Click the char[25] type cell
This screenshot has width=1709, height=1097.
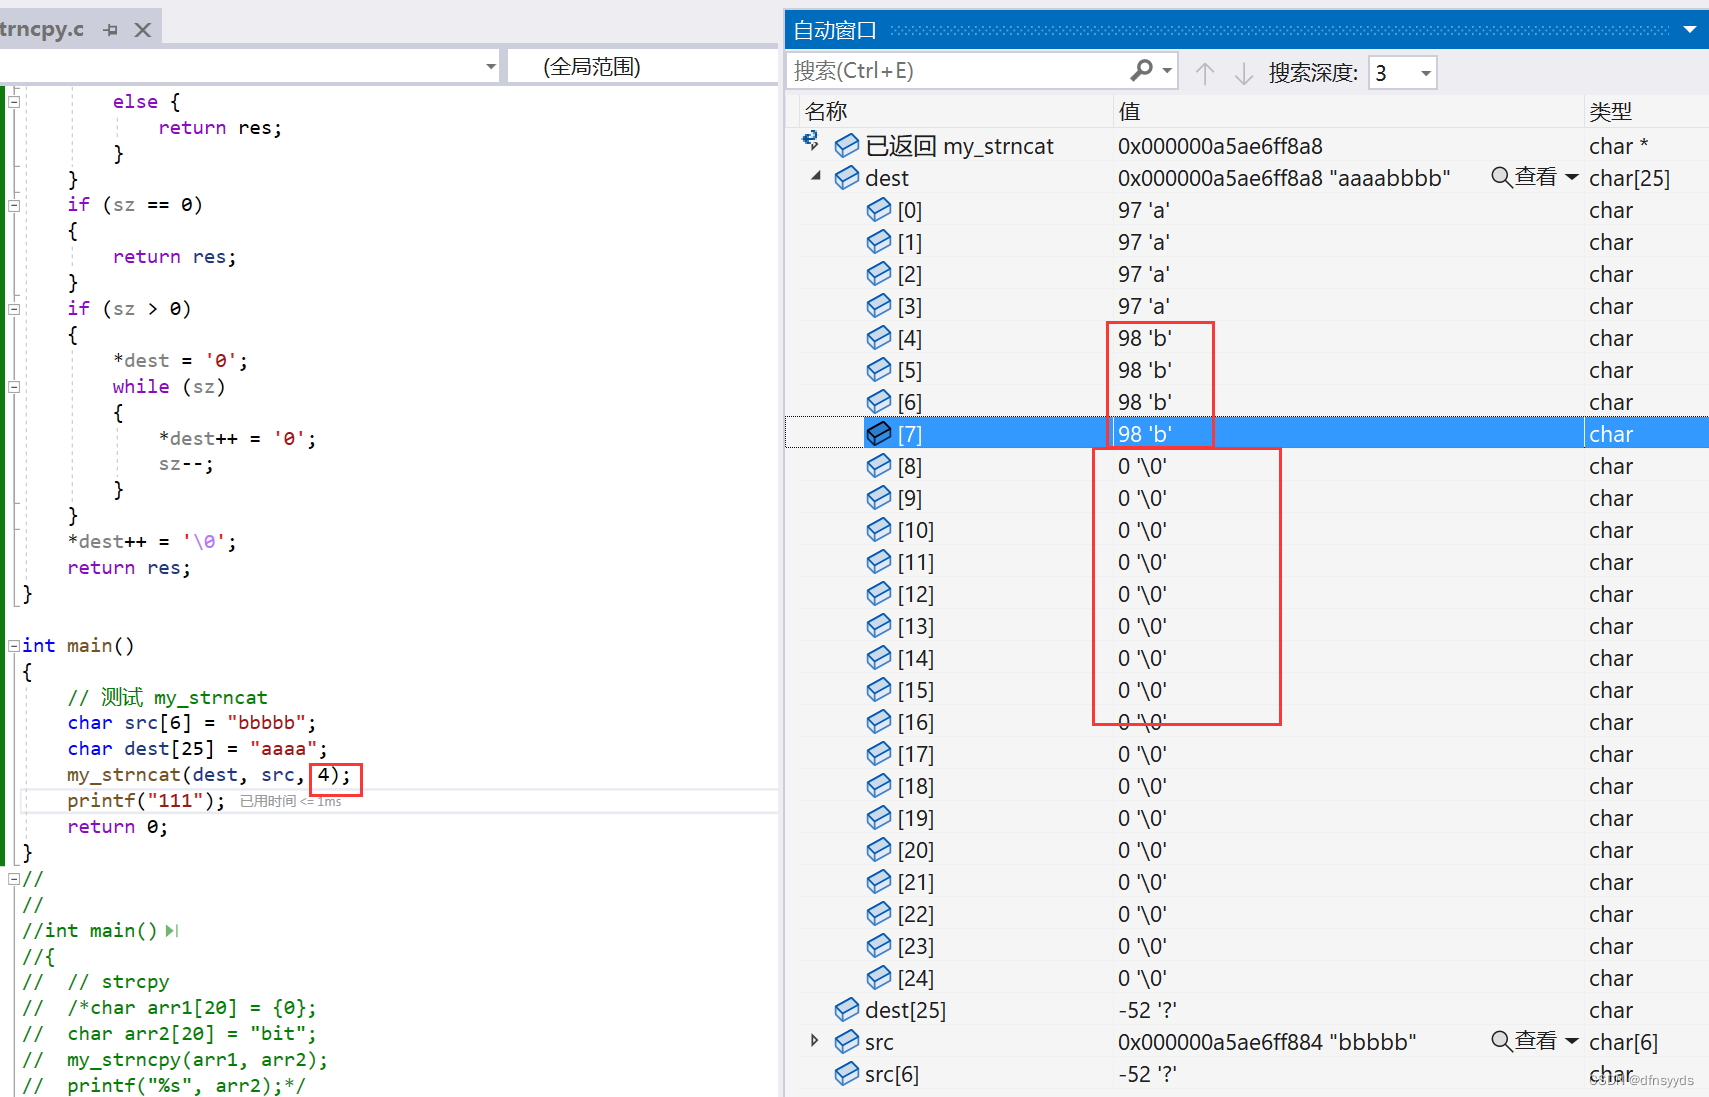[x=1629, y=178]
